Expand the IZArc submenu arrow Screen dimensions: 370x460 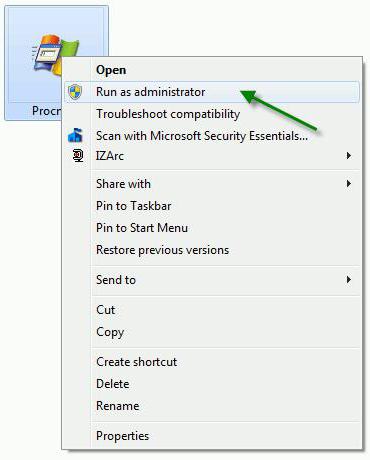pyautogui.click(x=349, y=156)
